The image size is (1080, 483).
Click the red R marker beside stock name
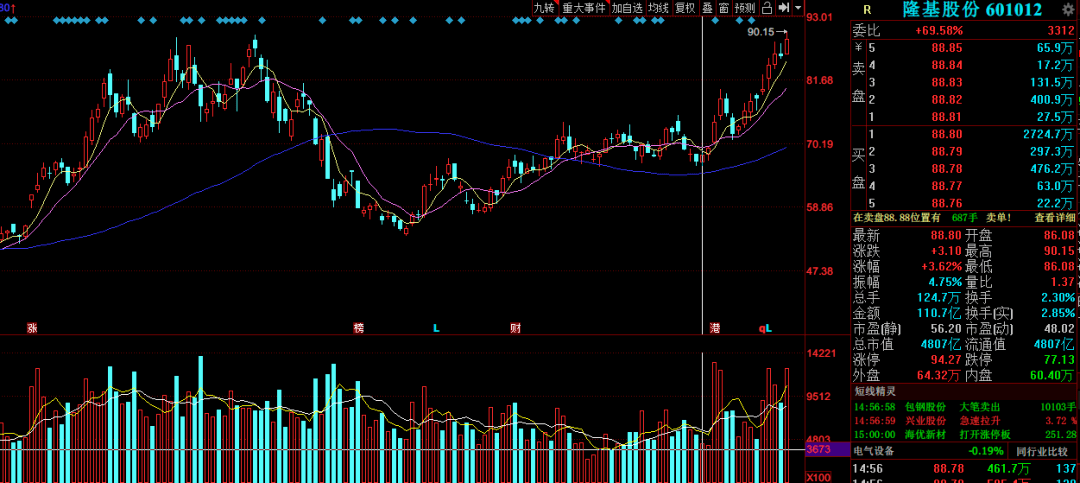click(867, 10)
